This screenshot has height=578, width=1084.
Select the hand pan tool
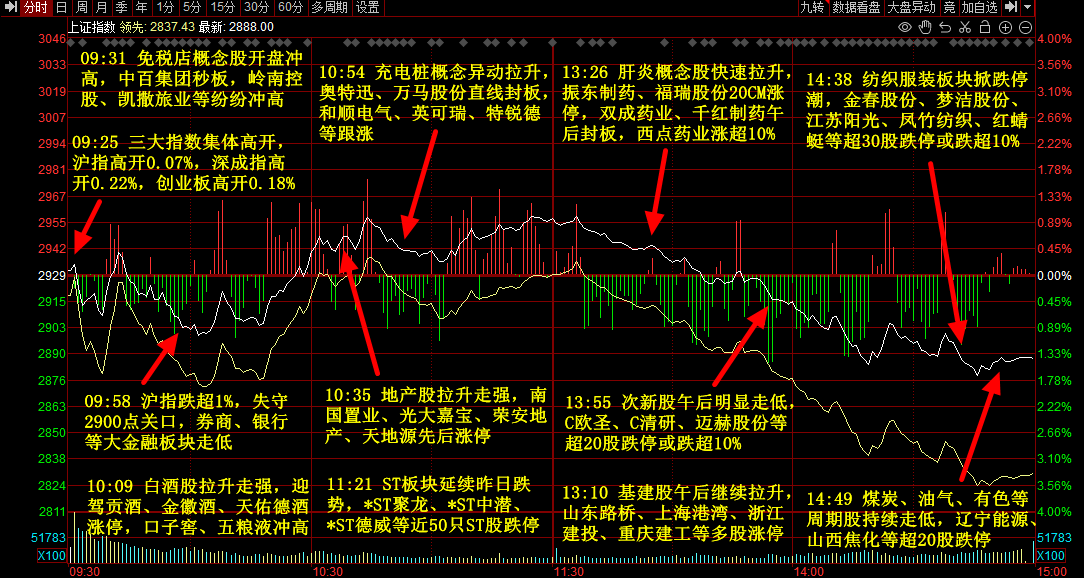925,28
